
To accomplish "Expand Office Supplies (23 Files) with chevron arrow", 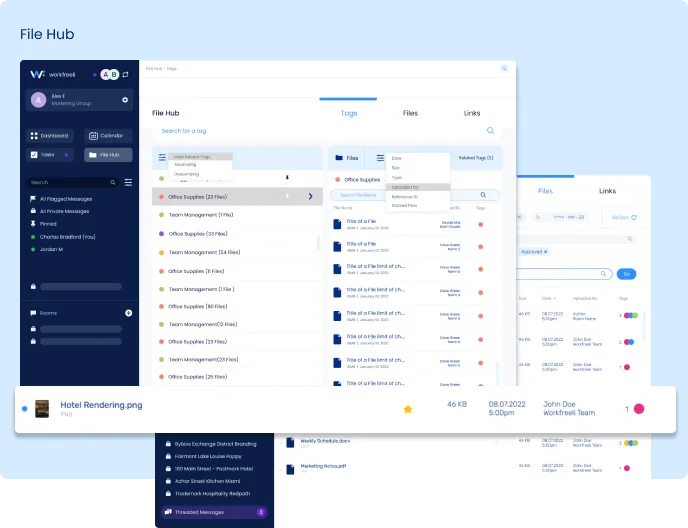I will (311, 197).
